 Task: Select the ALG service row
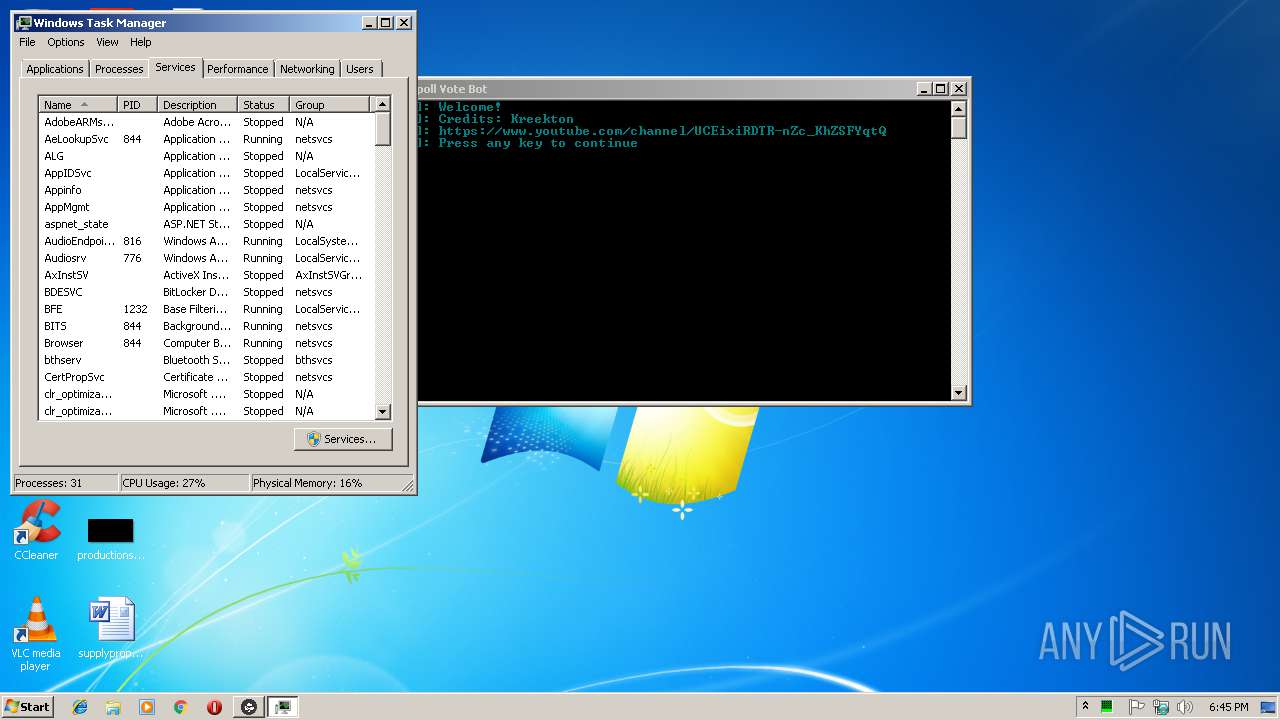click(206, 156)
